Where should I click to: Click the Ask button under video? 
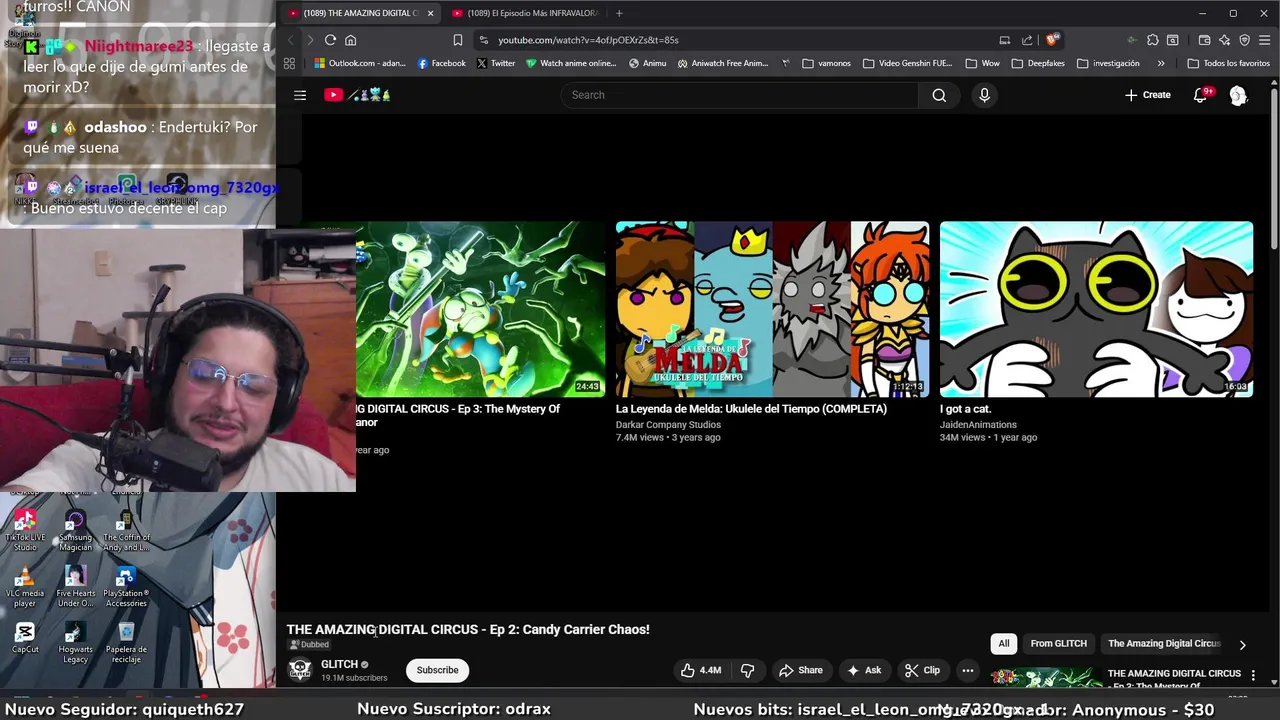[864, 670]
